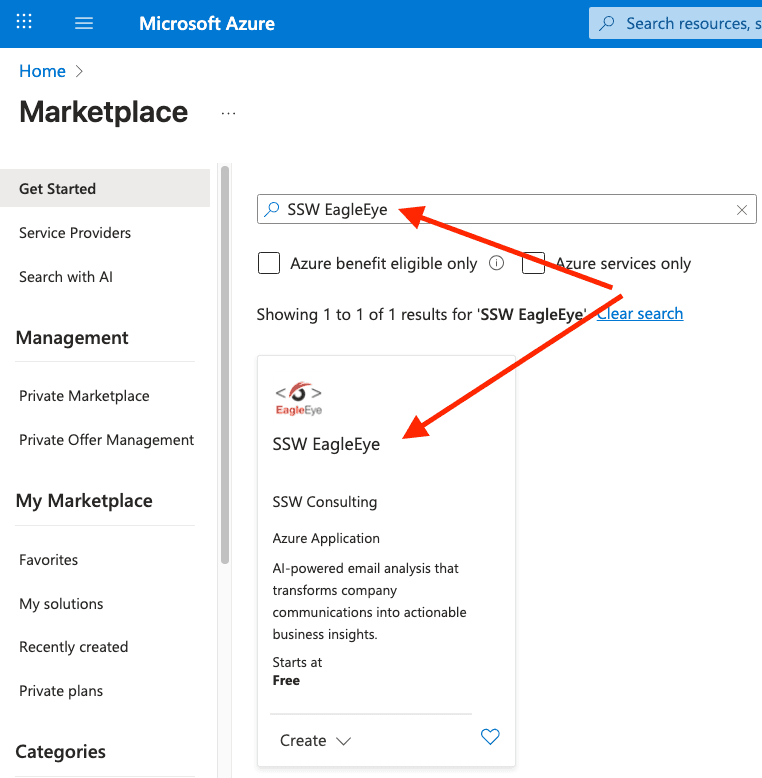Expand the Create dropdown on EagleEye card
762x778 pixels.
[x=316, y=740]
